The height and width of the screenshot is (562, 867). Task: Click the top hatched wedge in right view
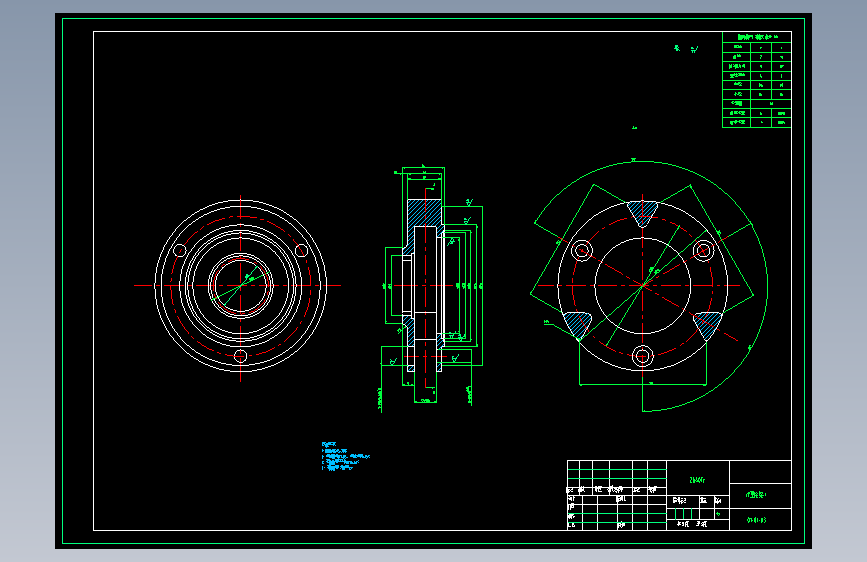(643, 214)
